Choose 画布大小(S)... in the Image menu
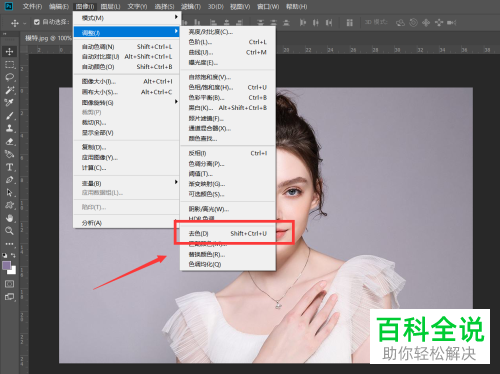Screen dimensions: 500x374 (127, 92)
